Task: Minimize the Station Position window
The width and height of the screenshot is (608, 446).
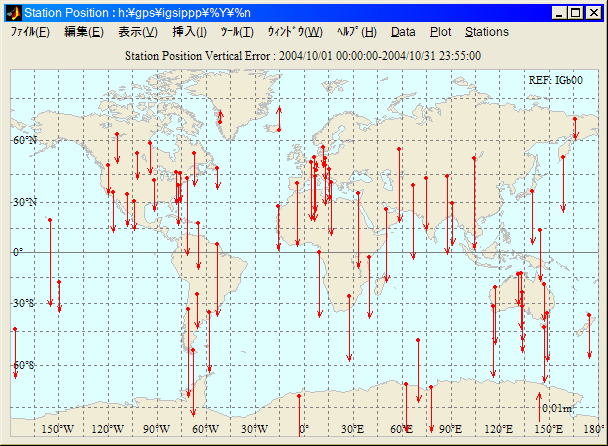Action: [558, 13]
